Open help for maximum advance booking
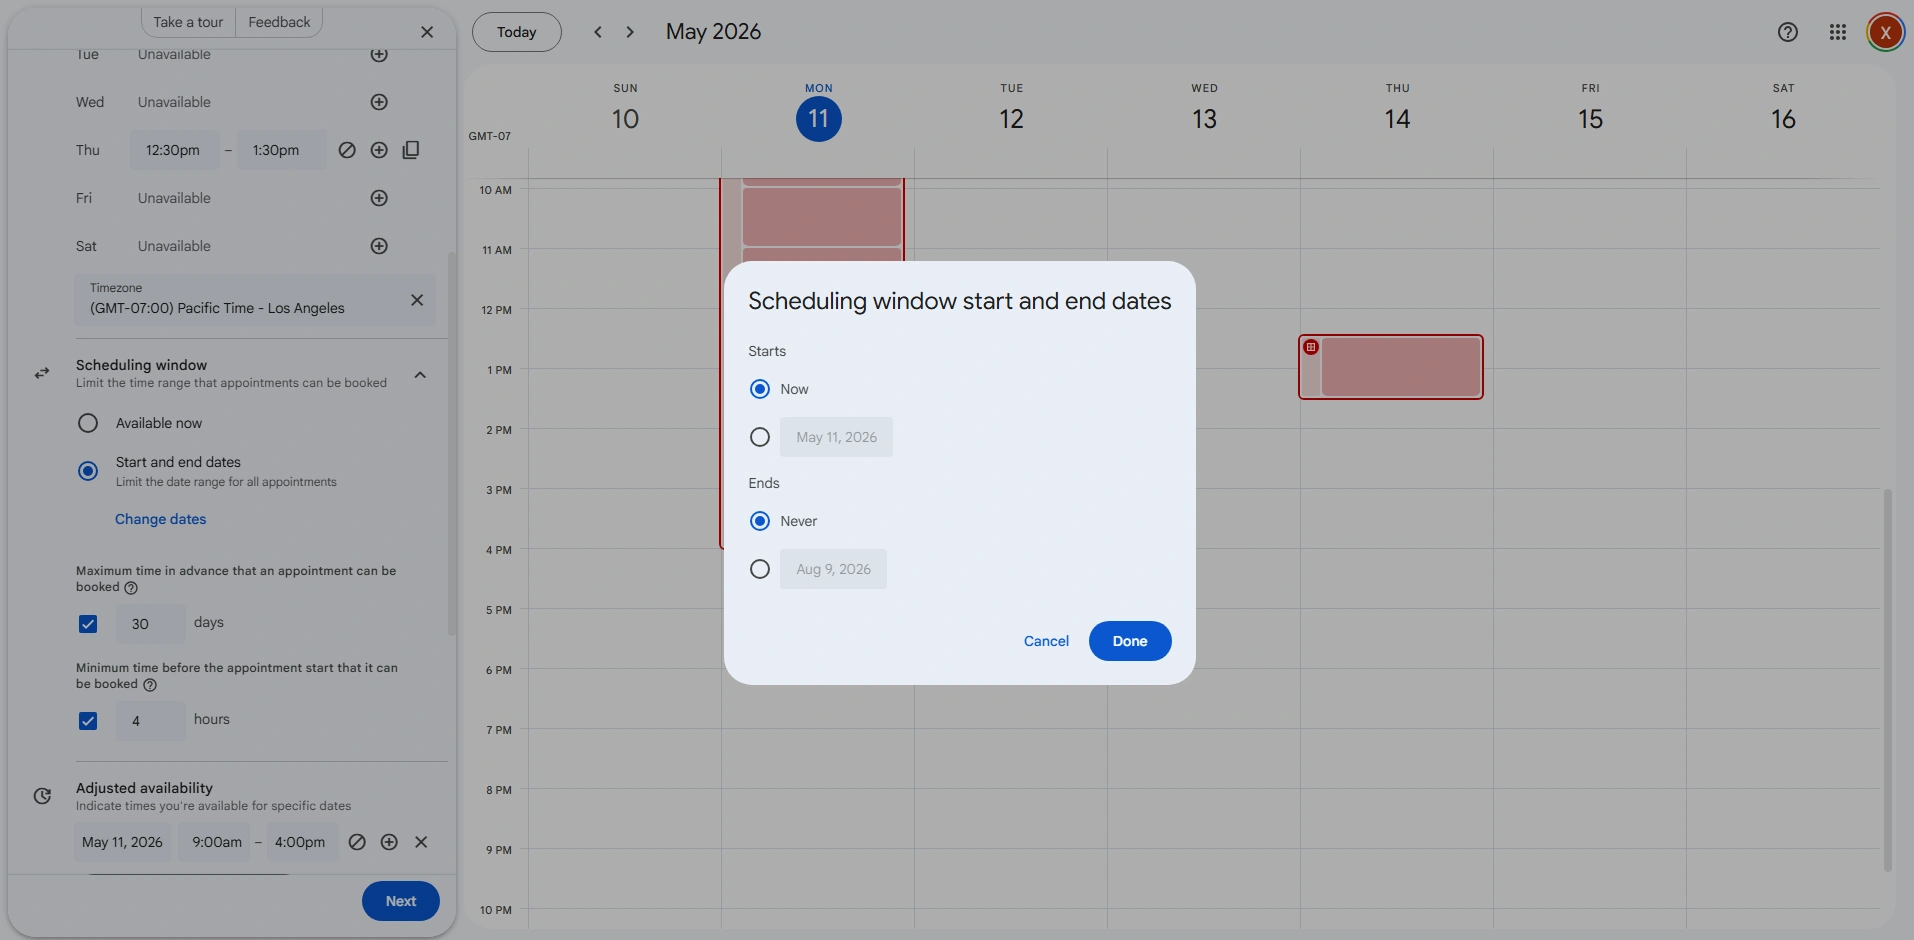The height and width of the screenshot is (940, 1914). [x=131, y=588]
